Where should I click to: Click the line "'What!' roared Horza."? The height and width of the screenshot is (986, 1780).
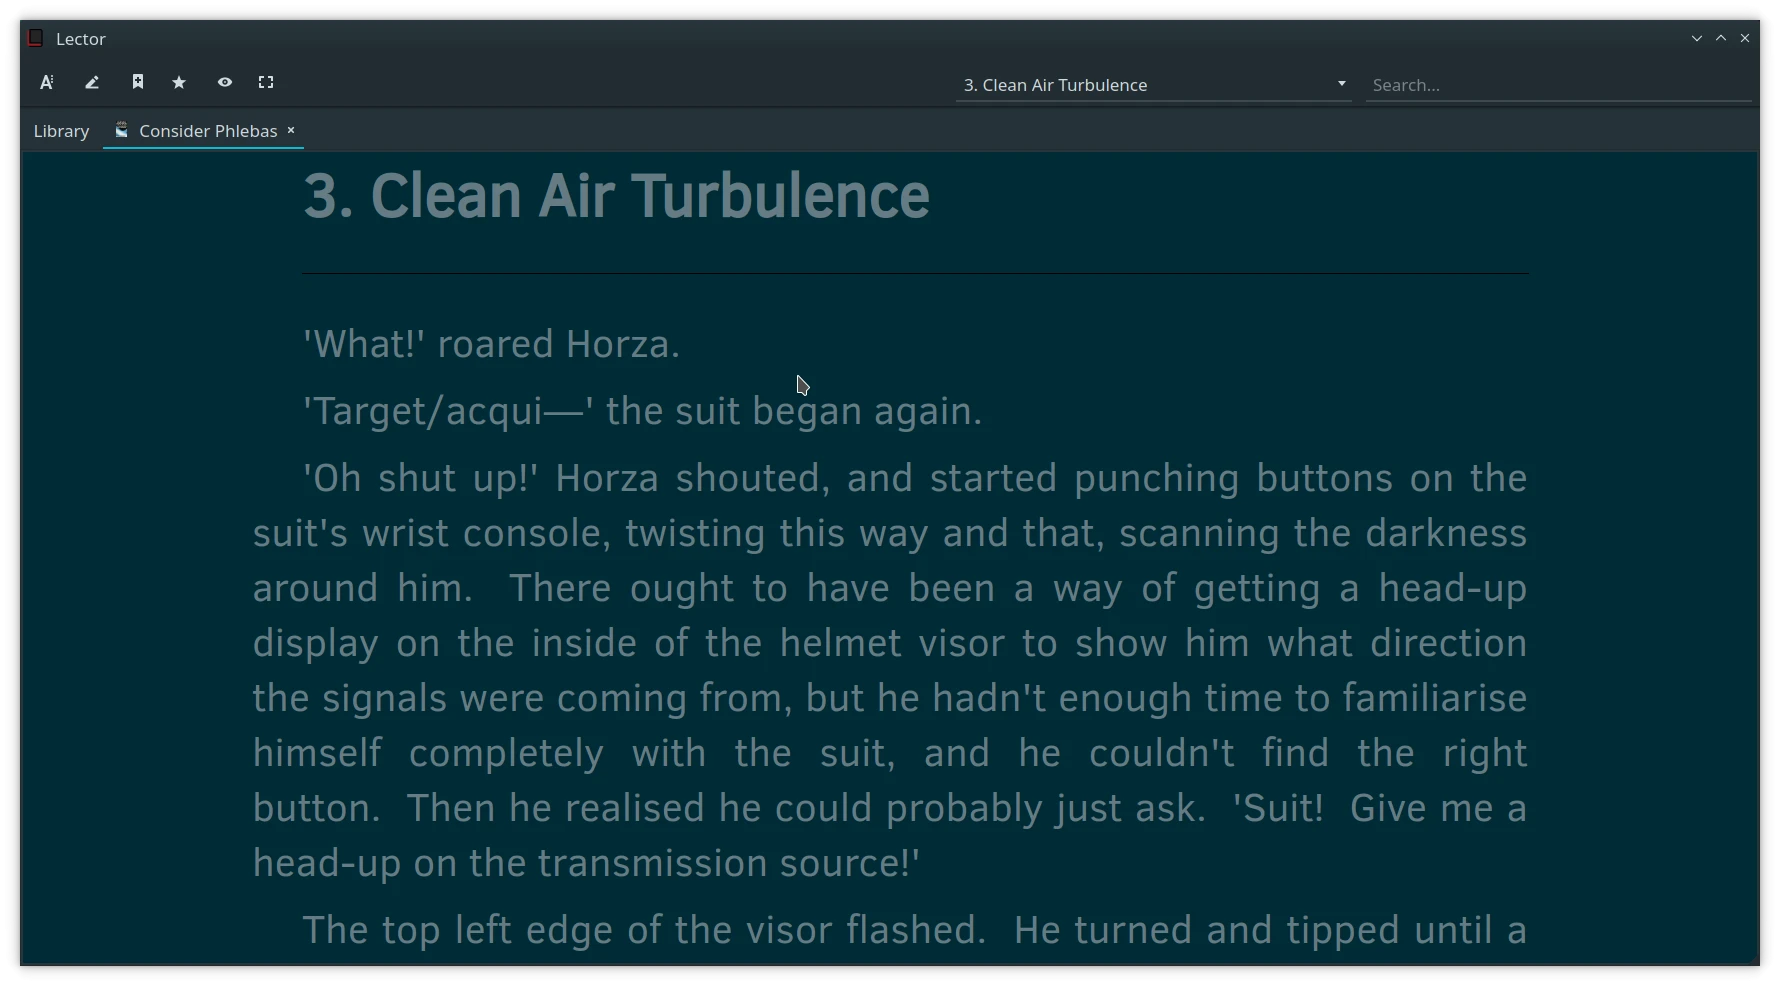tap(491, 344)
